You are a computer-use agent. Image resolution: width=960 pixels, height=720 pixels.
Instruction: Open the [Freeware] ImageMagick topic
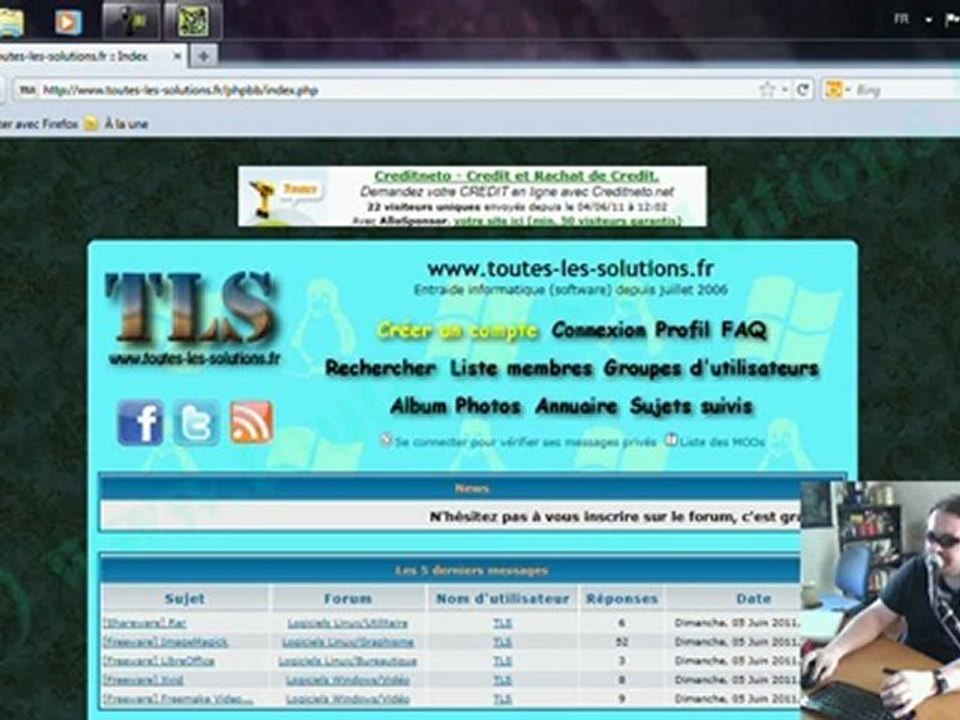(x=165, y=642)
